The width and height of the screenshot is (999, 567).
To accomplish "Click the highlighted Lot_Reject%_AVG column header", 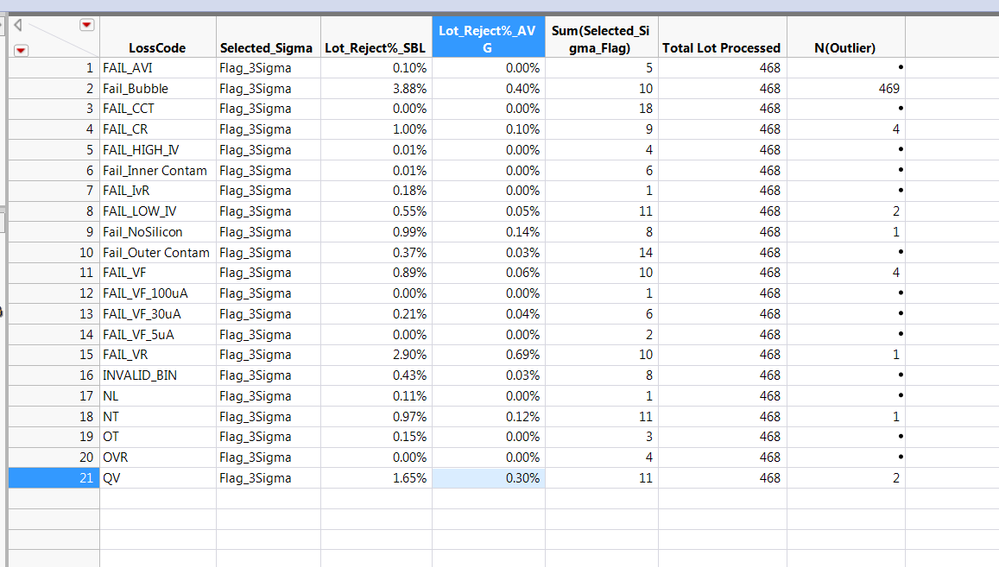I will click(x=488, y=39).
